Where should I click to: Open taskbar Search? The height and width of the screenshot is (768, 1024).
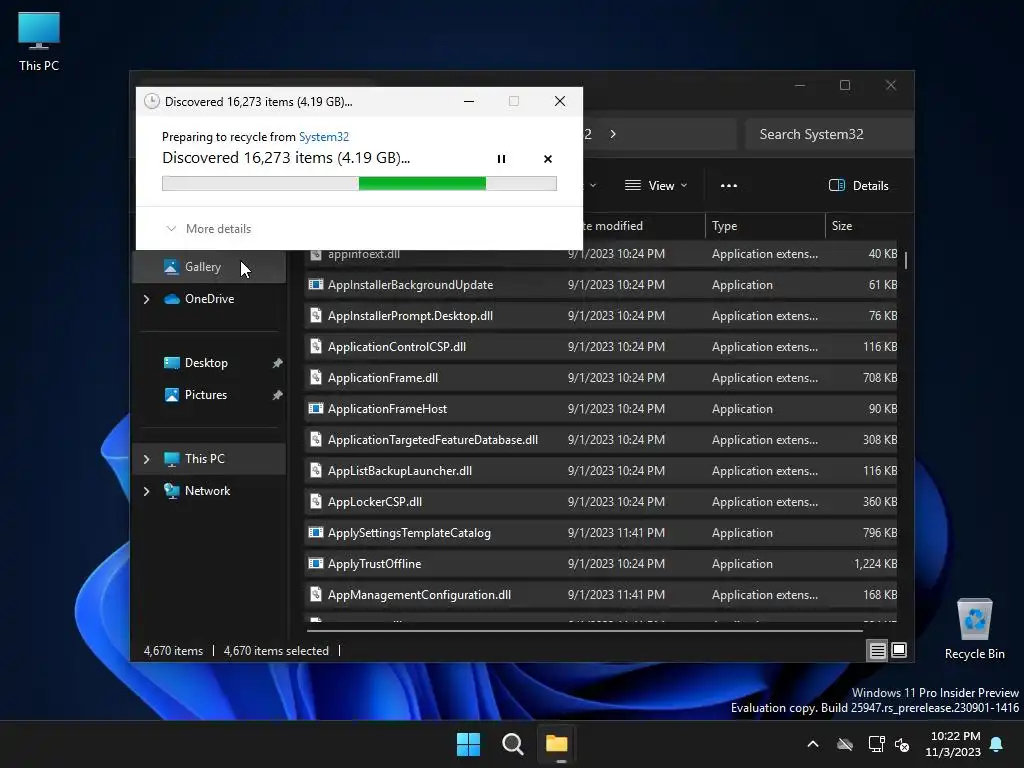513,744
